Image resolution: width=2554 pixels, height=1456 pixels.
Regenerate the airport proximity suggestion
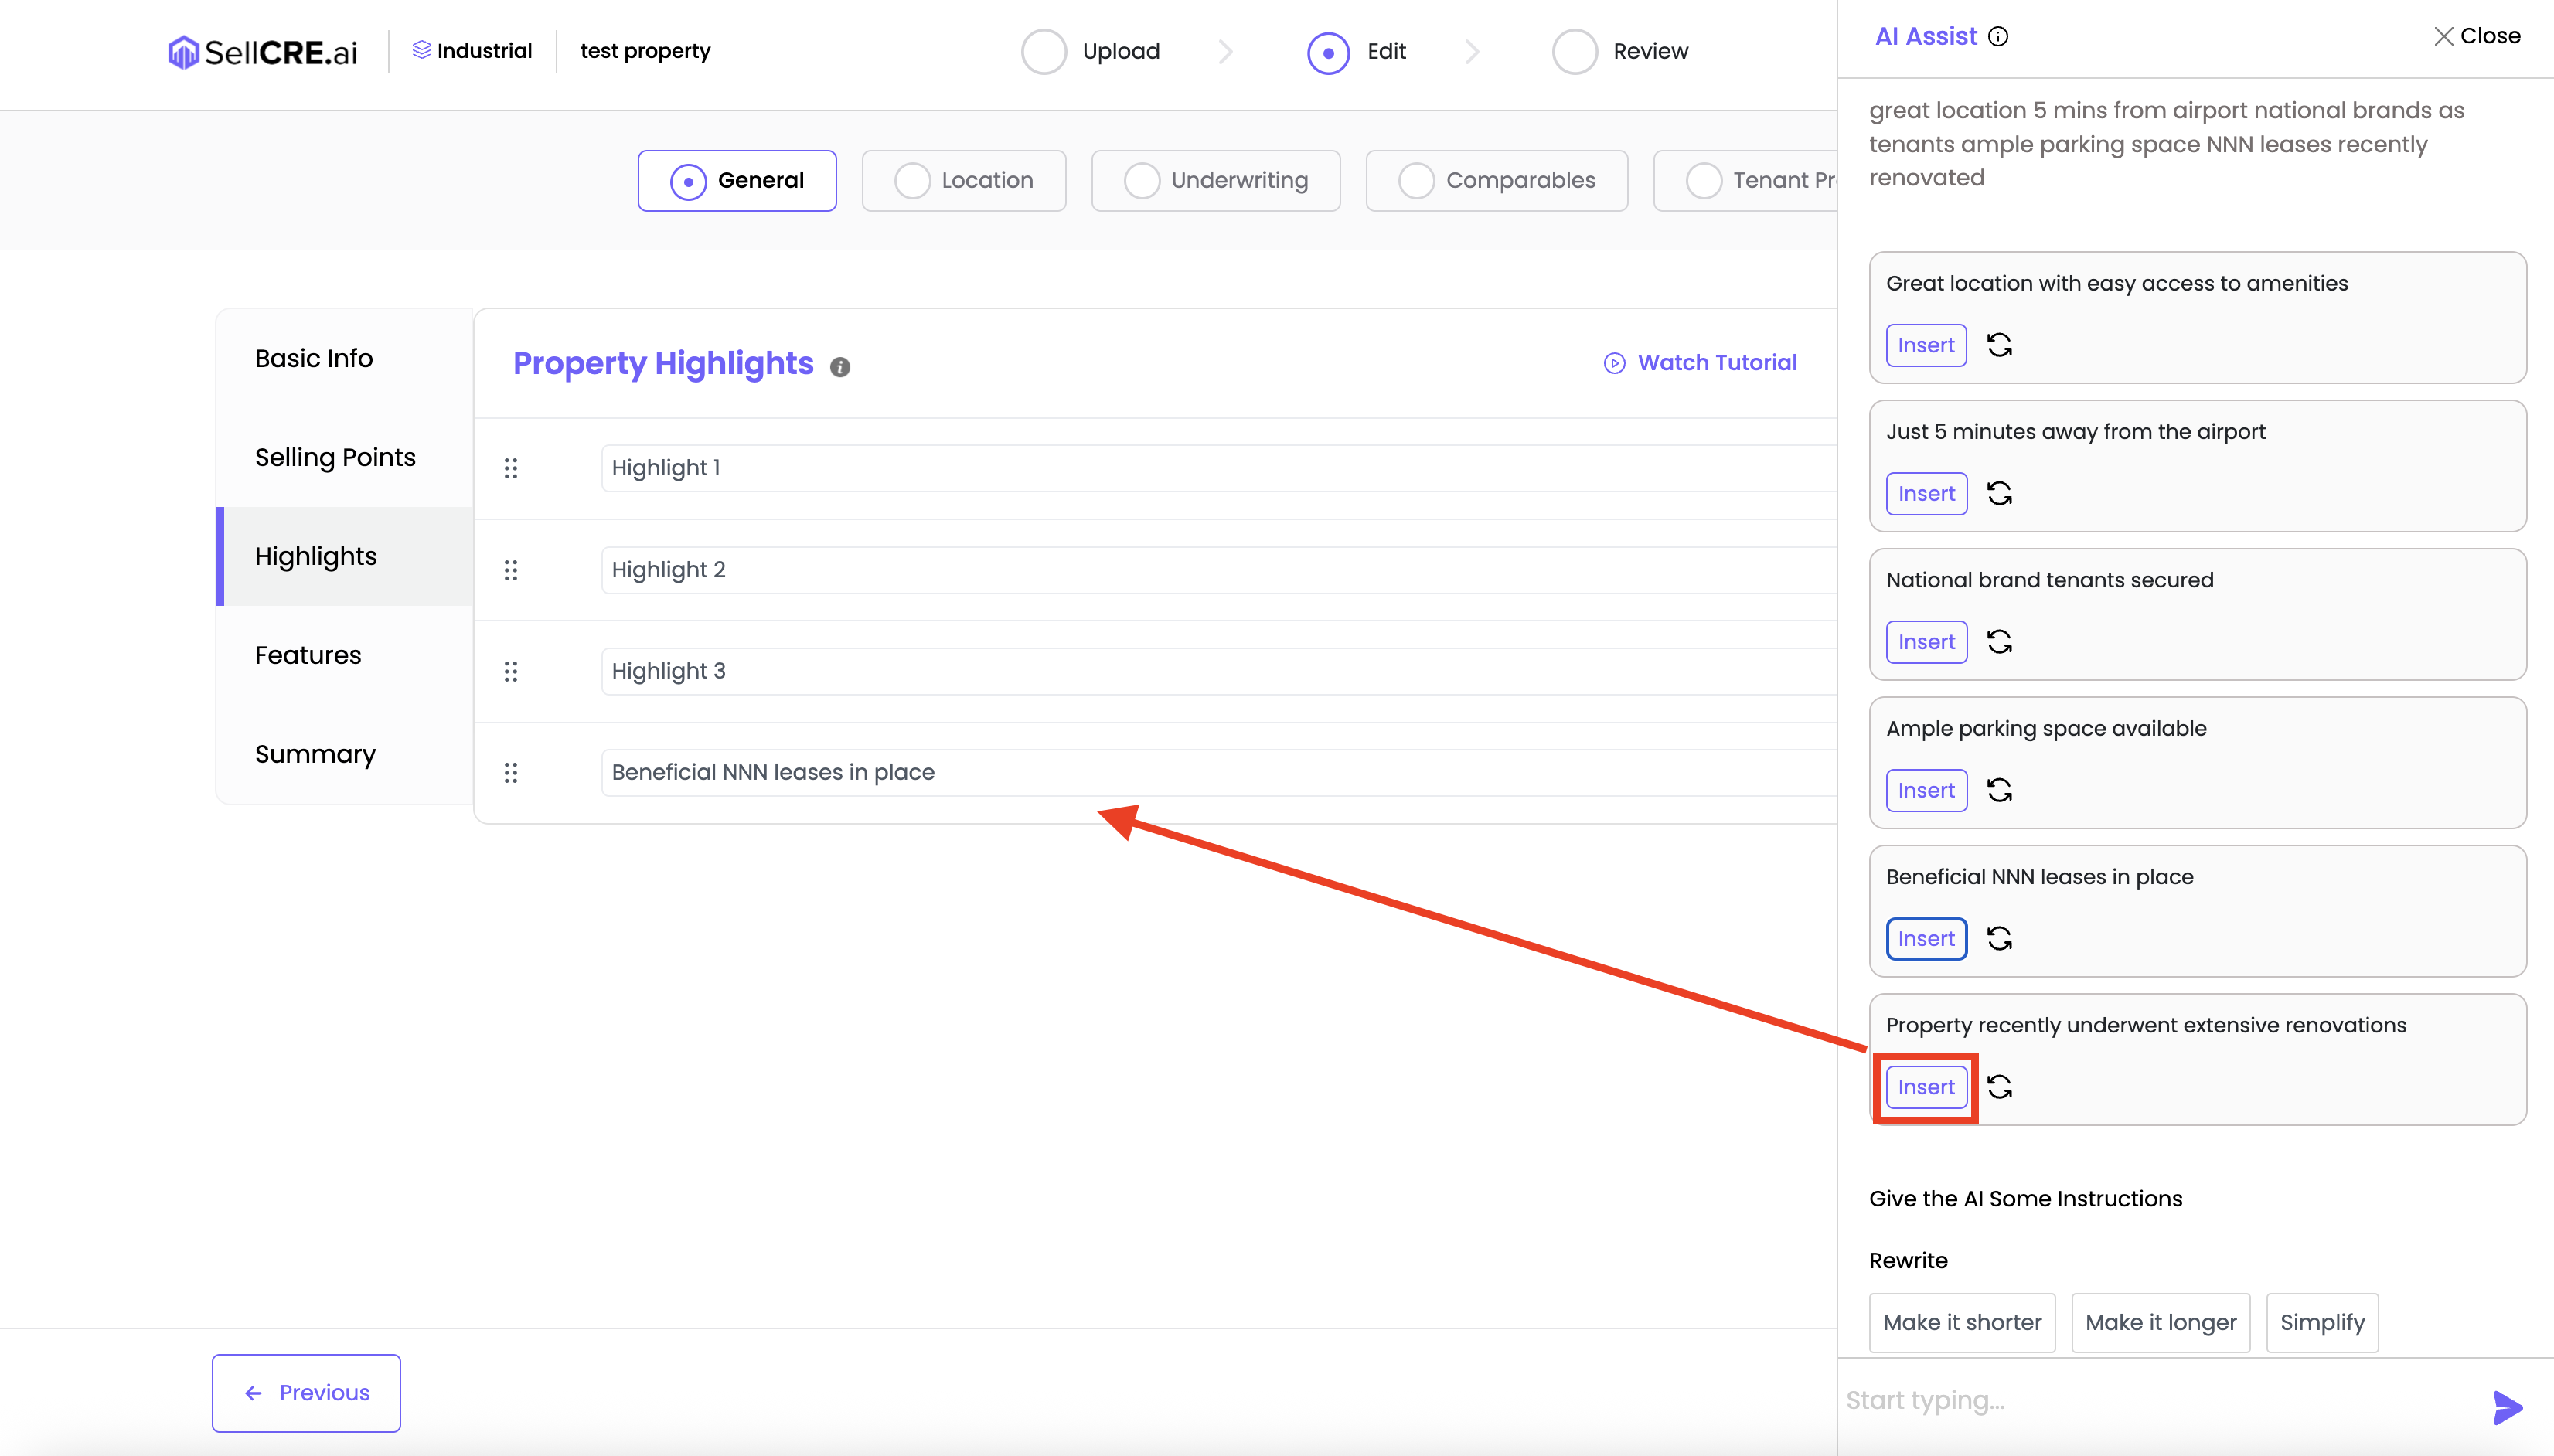(1999, 493)
